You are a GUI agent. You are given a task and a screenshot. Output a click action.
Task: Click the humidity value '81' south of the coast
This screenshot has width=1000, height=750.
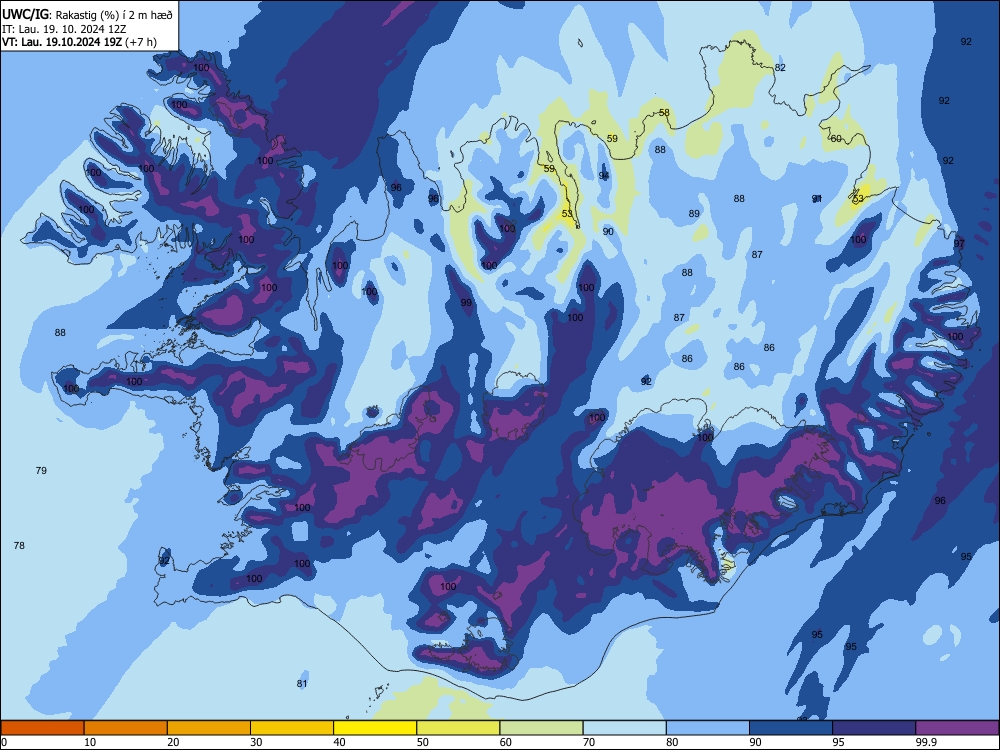point(302,684)
